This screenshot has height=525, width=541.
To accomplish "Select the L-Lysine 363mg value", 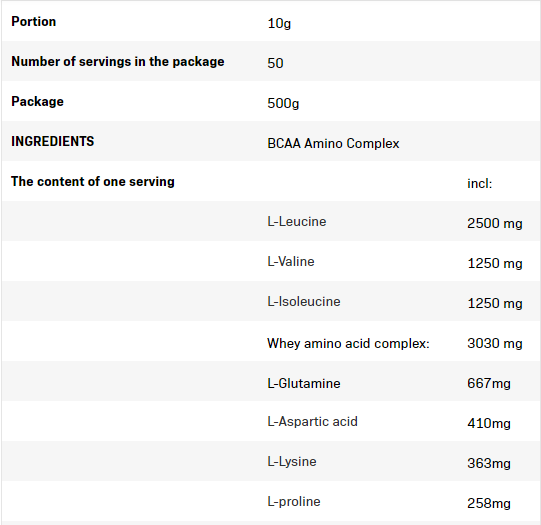I will tap(489, 463).
